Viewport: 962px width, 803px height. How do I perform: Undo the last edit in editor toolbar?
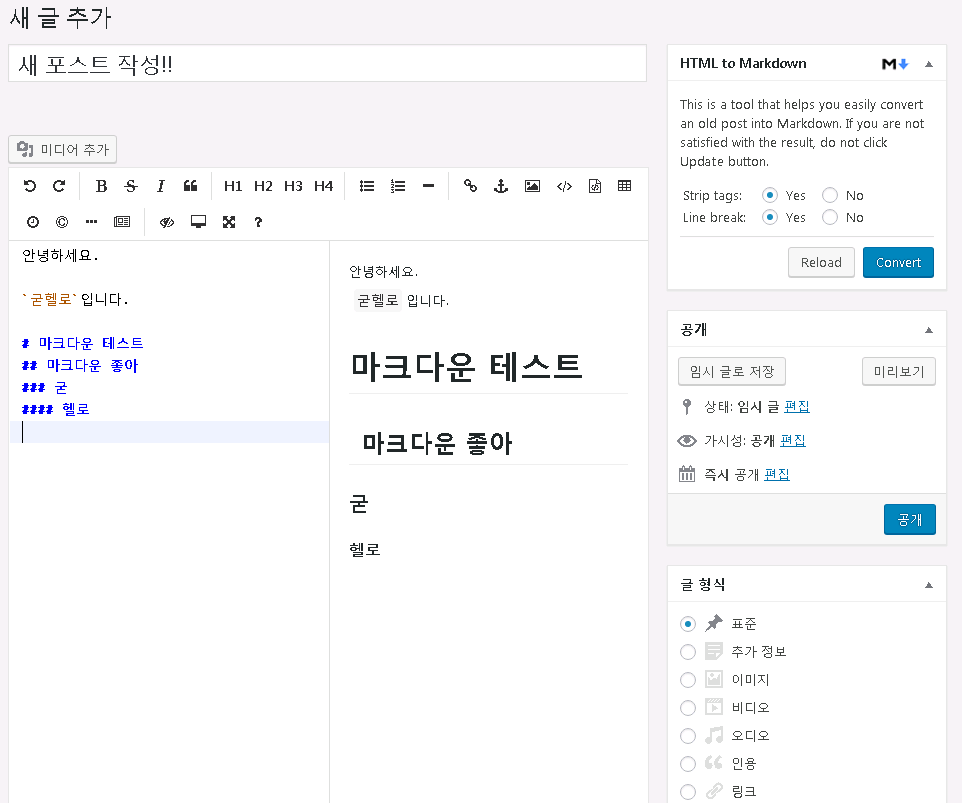[x=29, y=186]
